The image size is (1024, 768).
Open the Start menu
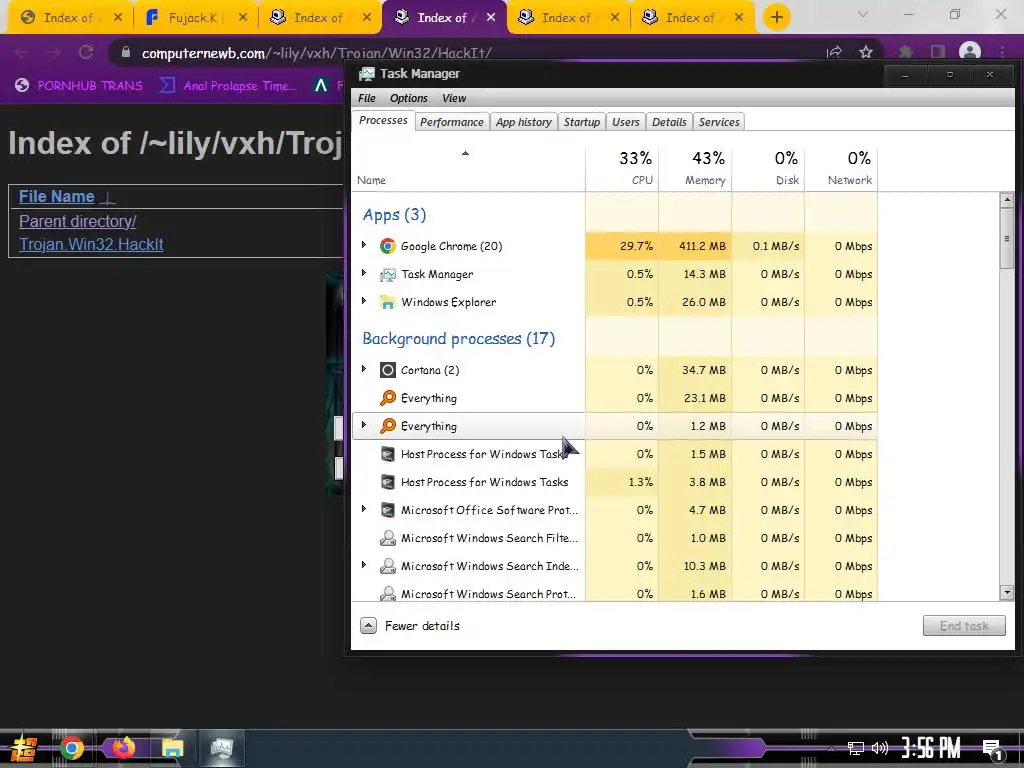coord(23,748)
